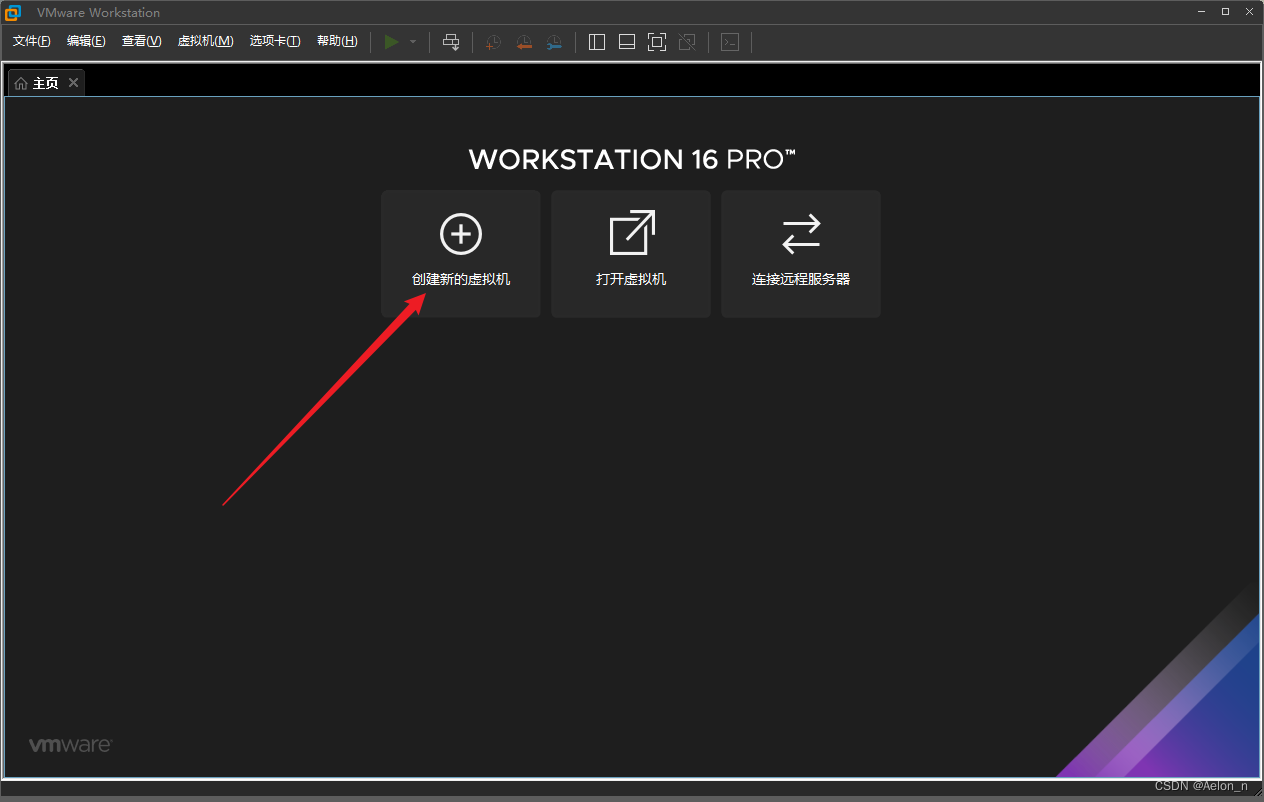Click the take snapshot clock icon
1264x802 pixels.
tap(493, 42)
